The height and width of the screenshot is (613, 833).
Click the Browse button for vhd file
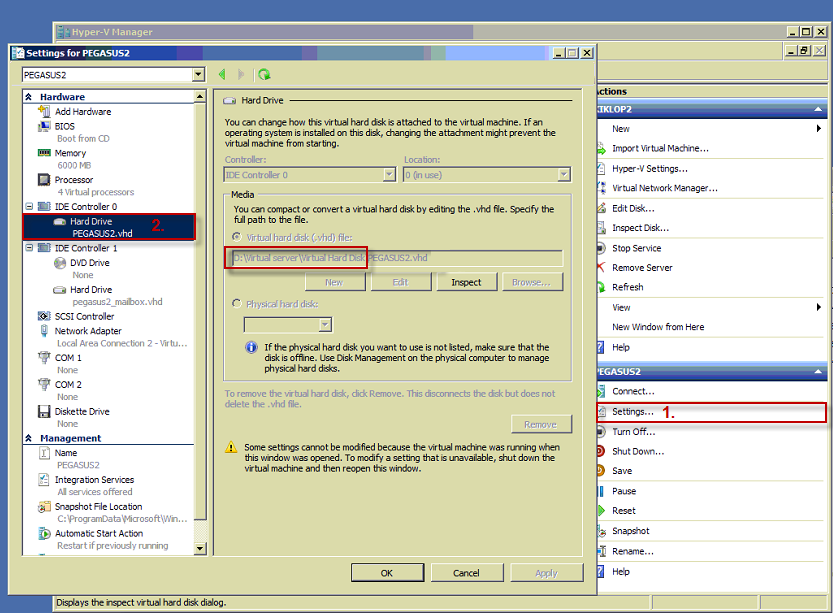point(531,282)
